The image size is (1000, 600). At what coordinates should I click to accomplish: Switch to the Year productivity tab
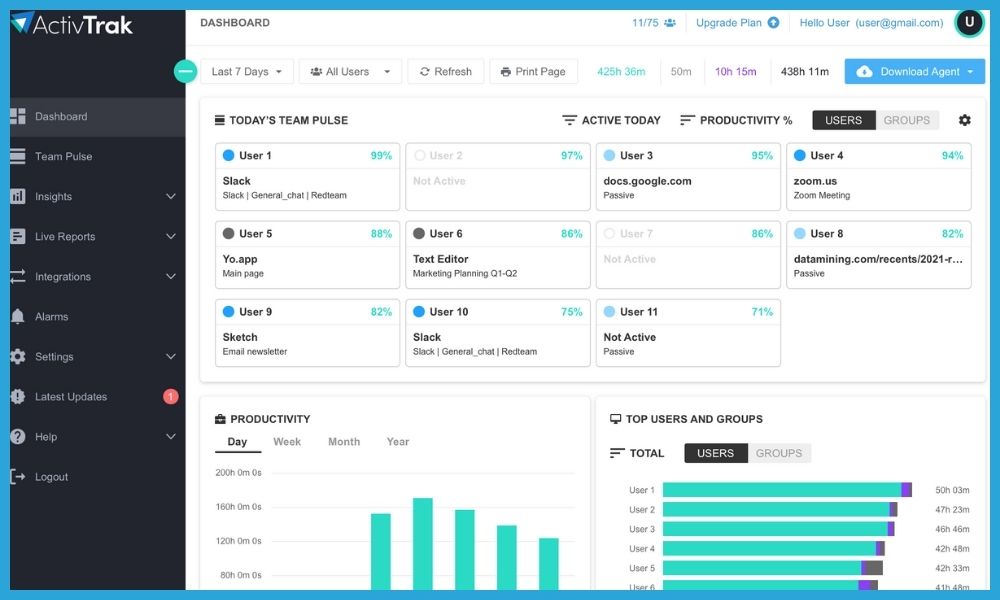398,442
